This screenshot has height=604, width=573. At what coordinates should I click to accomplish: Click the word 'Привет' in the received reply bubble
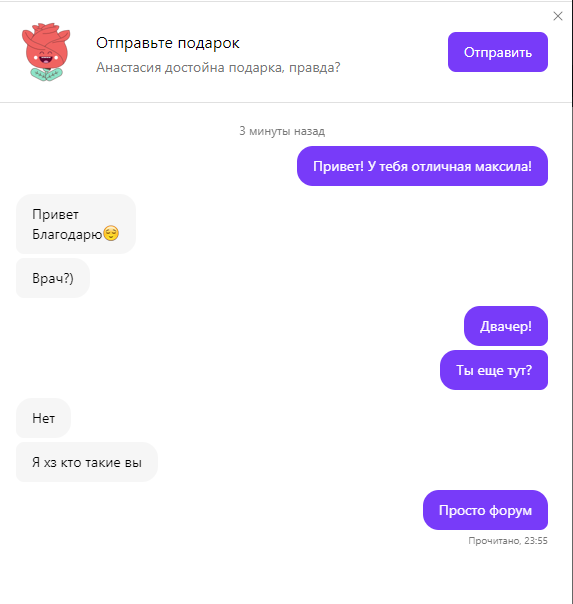pyautogui.click(x=55, y=214)
